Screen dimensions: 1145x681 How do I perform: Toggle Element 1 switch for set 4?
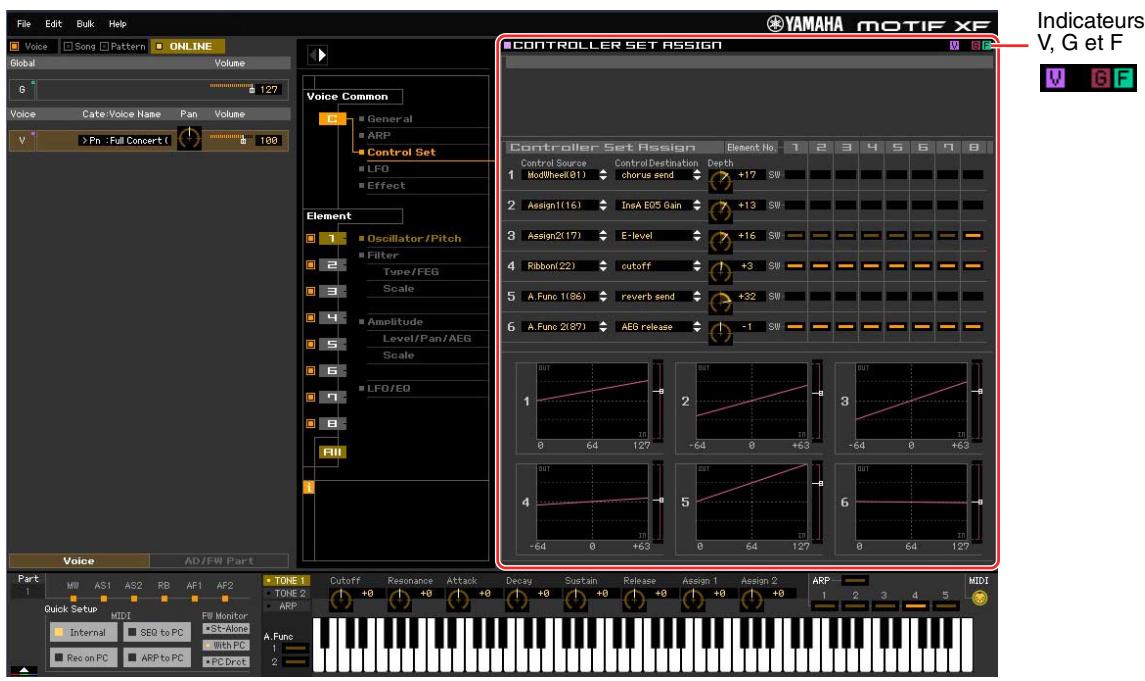click(795, 266)
